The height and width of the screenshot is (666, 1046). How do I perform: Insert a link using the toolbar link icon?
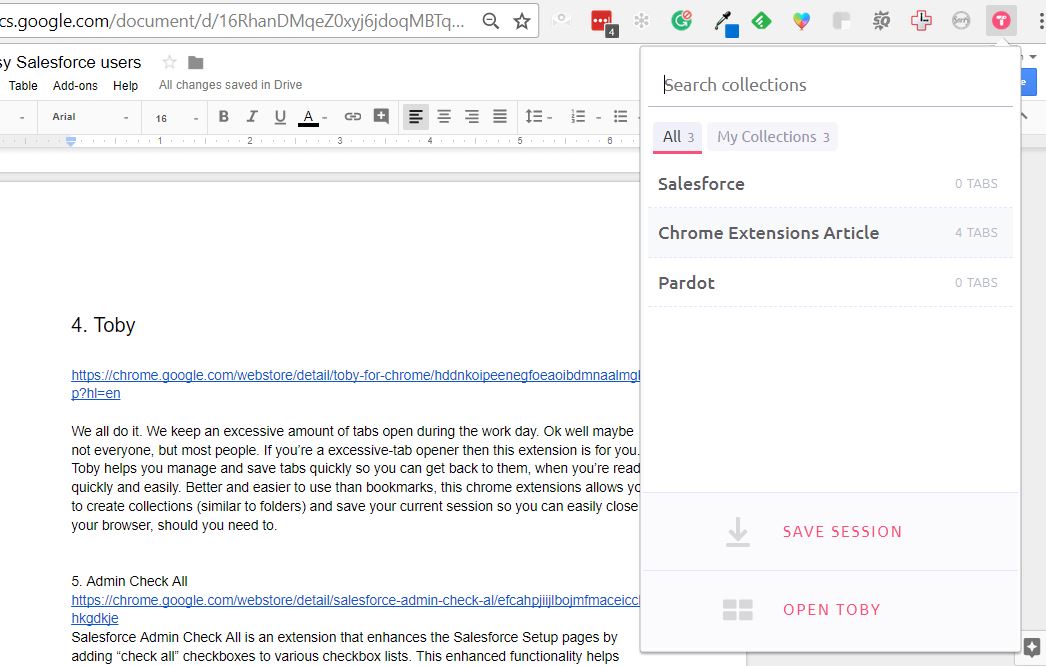[352, 117]
